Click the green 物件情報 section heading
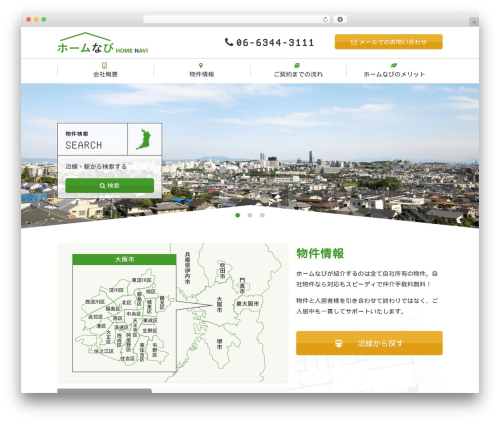The width and height of the screenshot is (500, 423). pyautogui.click(x=320, y=253)
